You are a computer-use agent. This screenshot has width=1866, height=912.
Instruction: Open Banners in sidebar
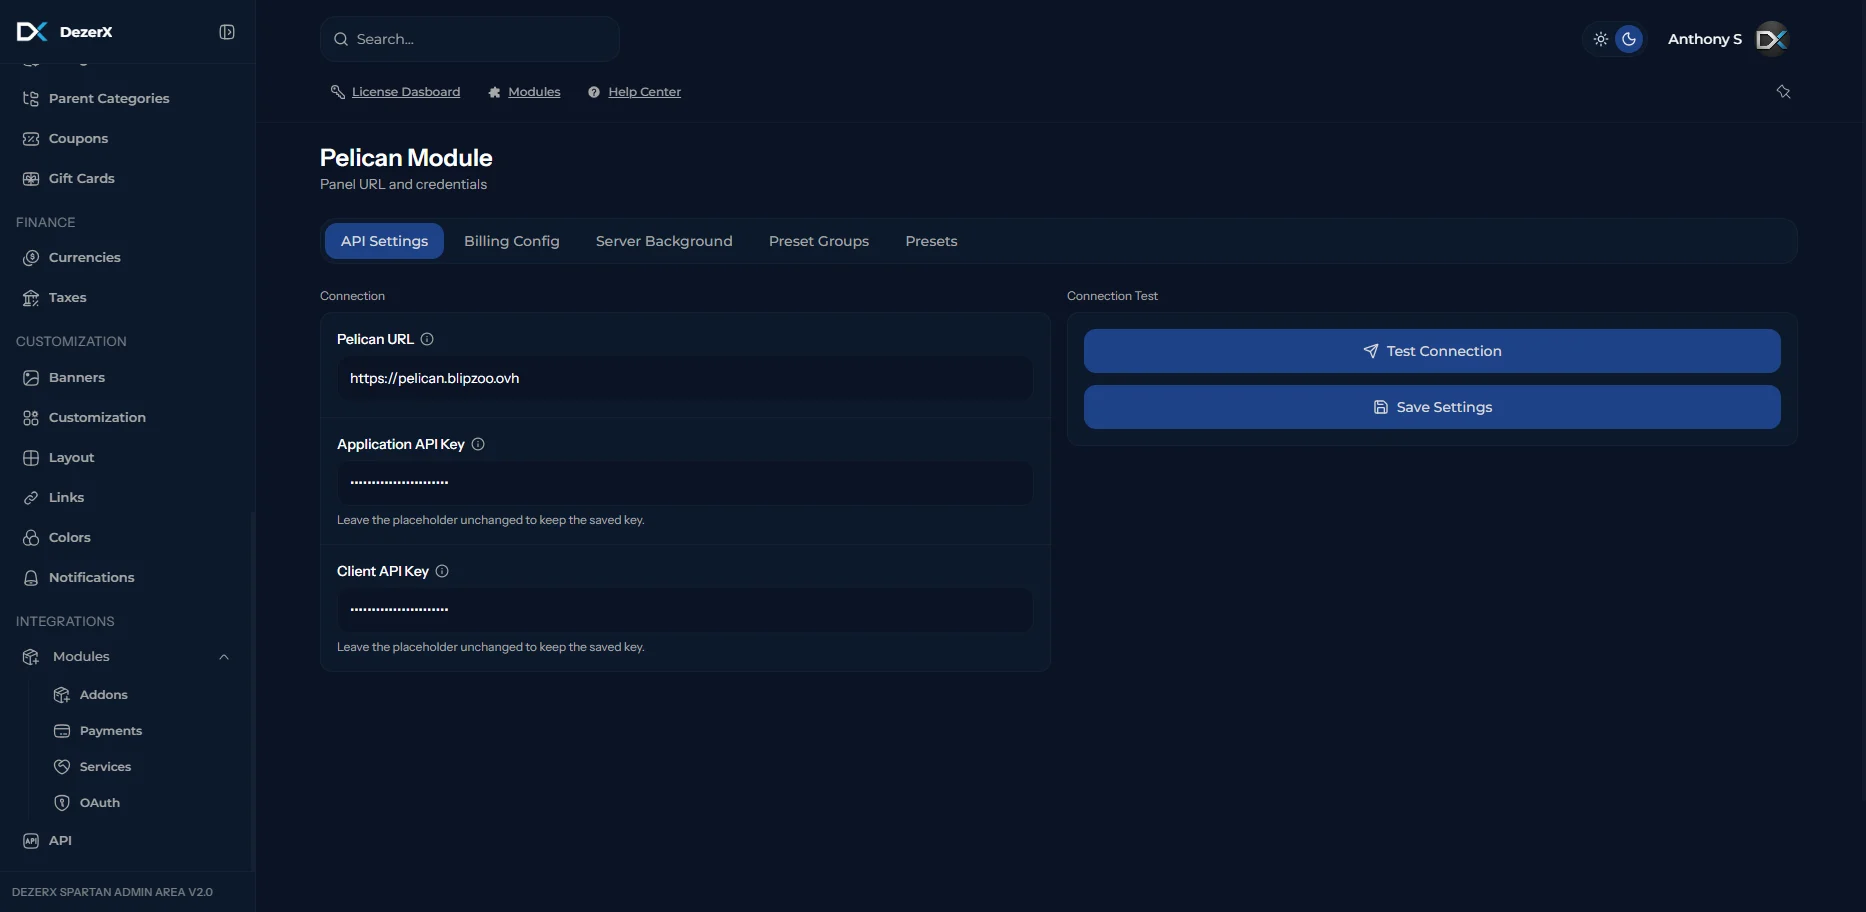coord(77,377)
